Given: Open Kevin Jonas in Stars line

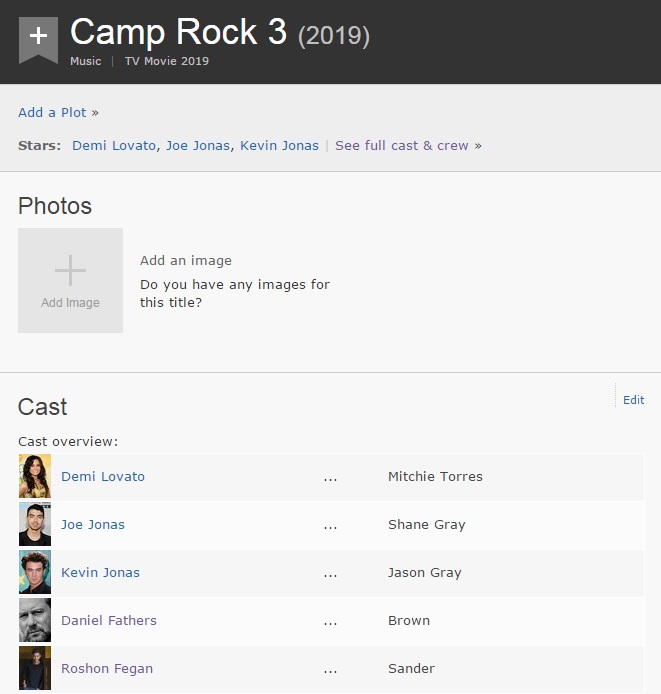Looking at the screenshot, I should tap(279, 146).
